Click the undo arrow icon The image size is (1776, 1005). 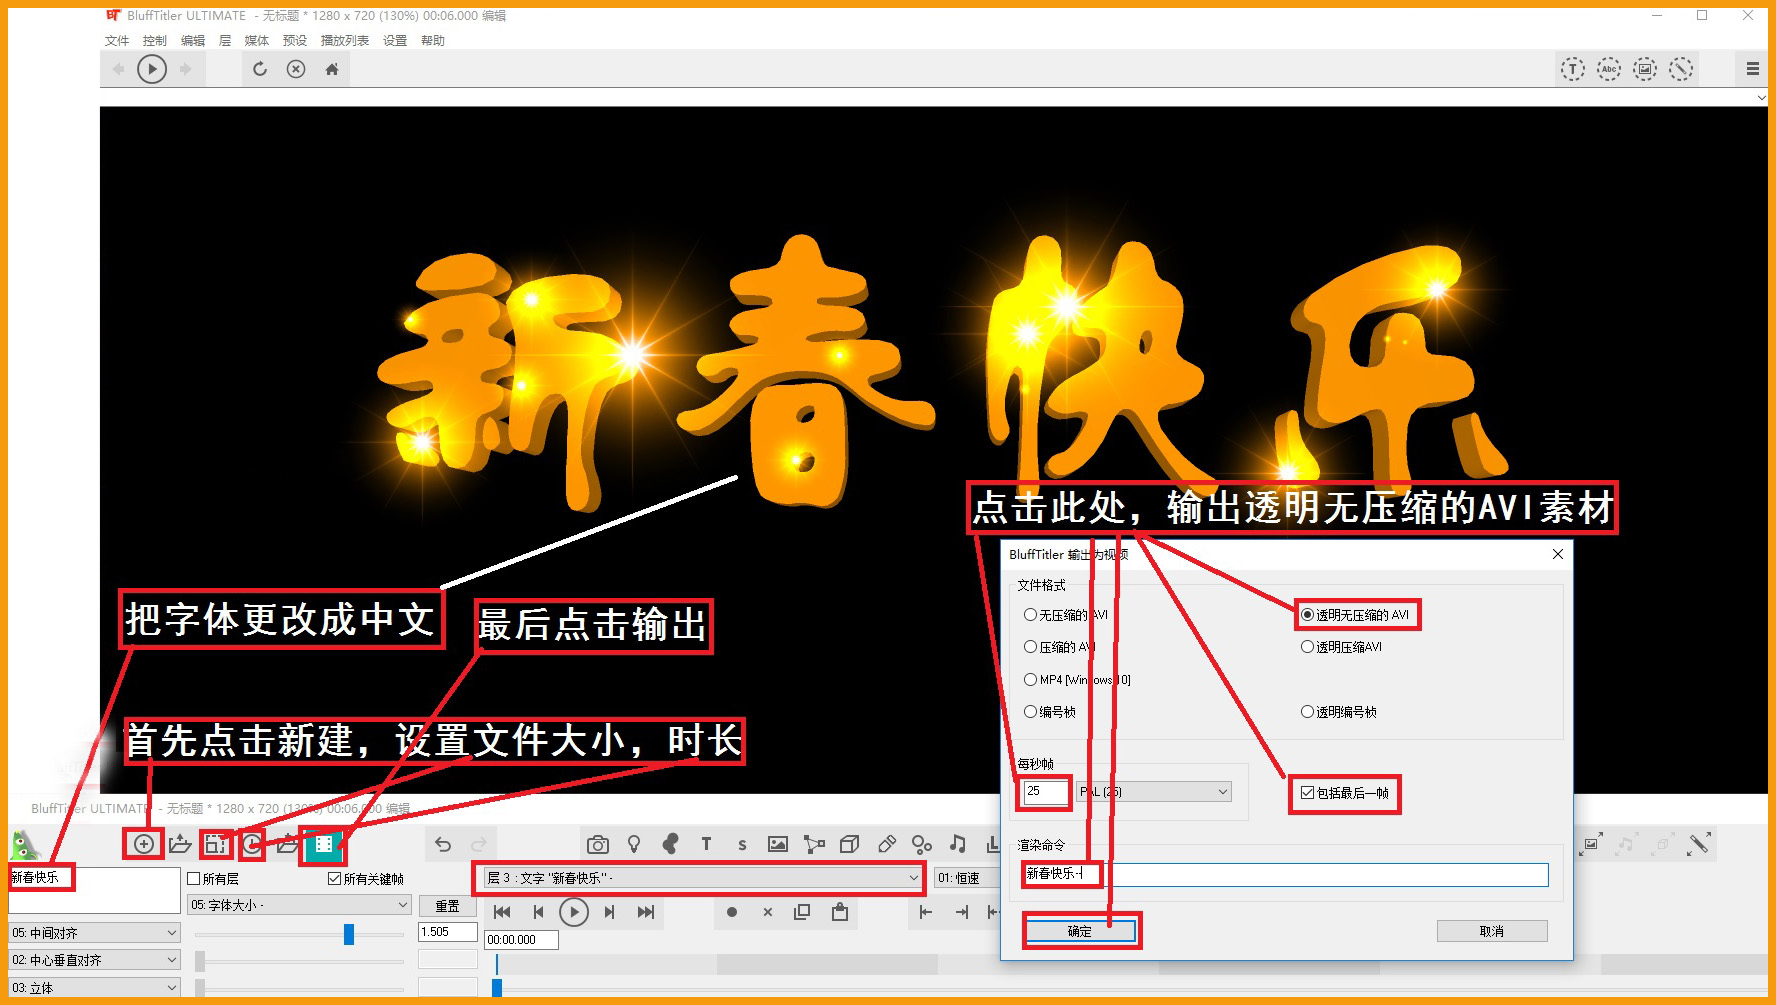pos(443,844)
